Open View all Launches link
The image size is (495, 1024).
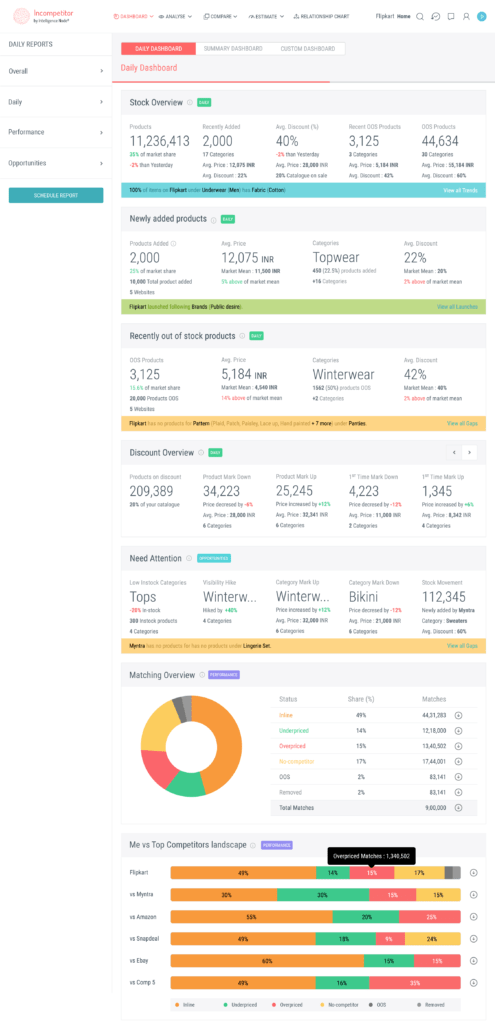[458, 306]
